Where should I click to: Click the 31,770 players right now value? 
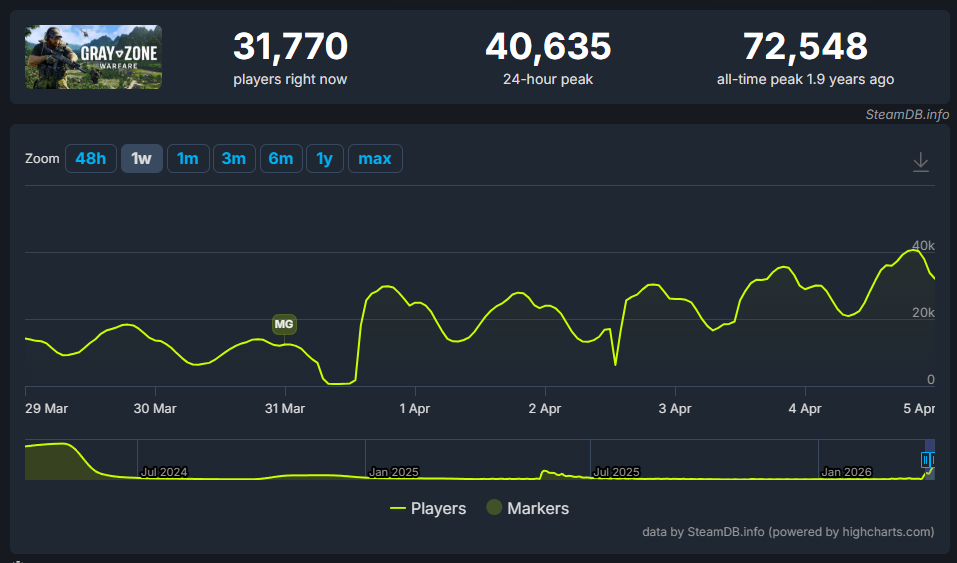click(291, 46)
